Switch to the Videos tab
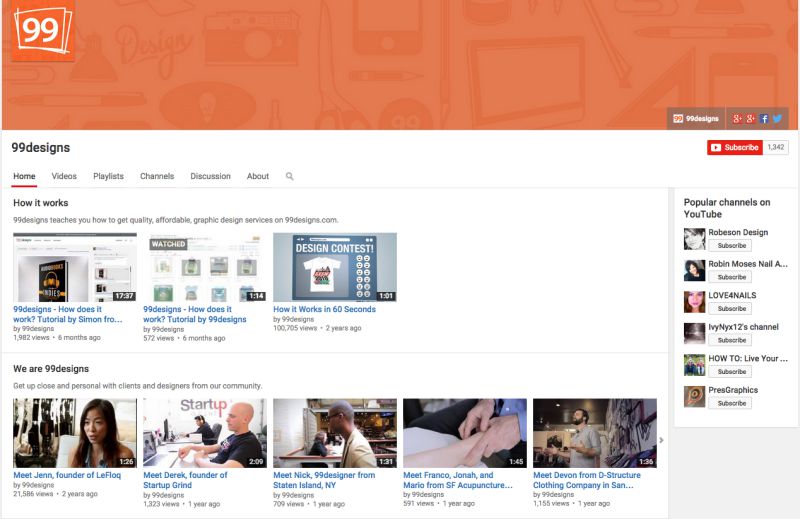Image resolution: width=800 pixels, height=519 pixels. 64,176
